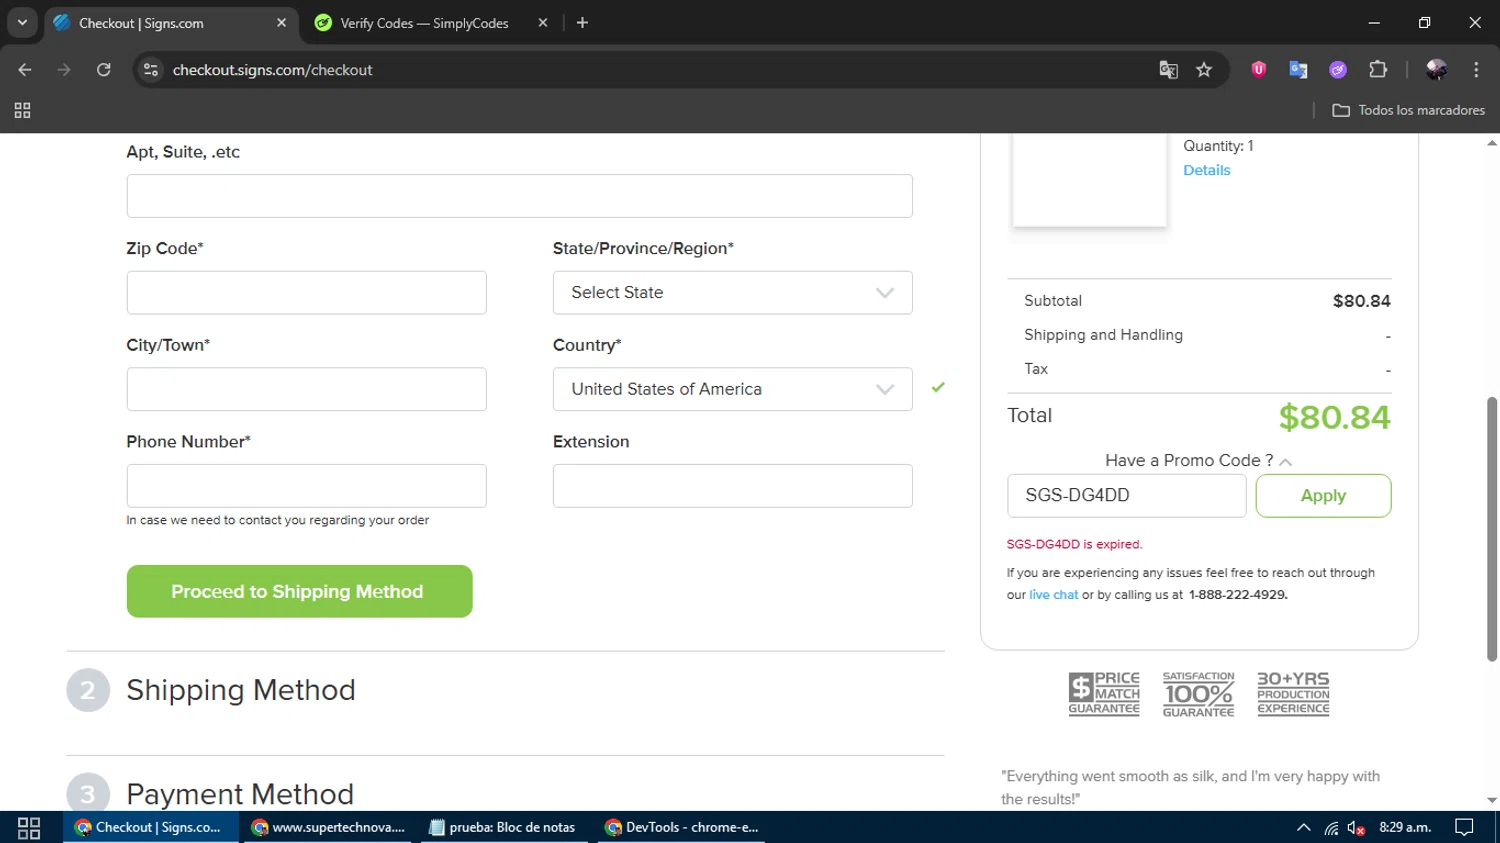This screenshot has width=1500, height=843.
Task: Focus the Extension field
Action: [x=732, y=486]
